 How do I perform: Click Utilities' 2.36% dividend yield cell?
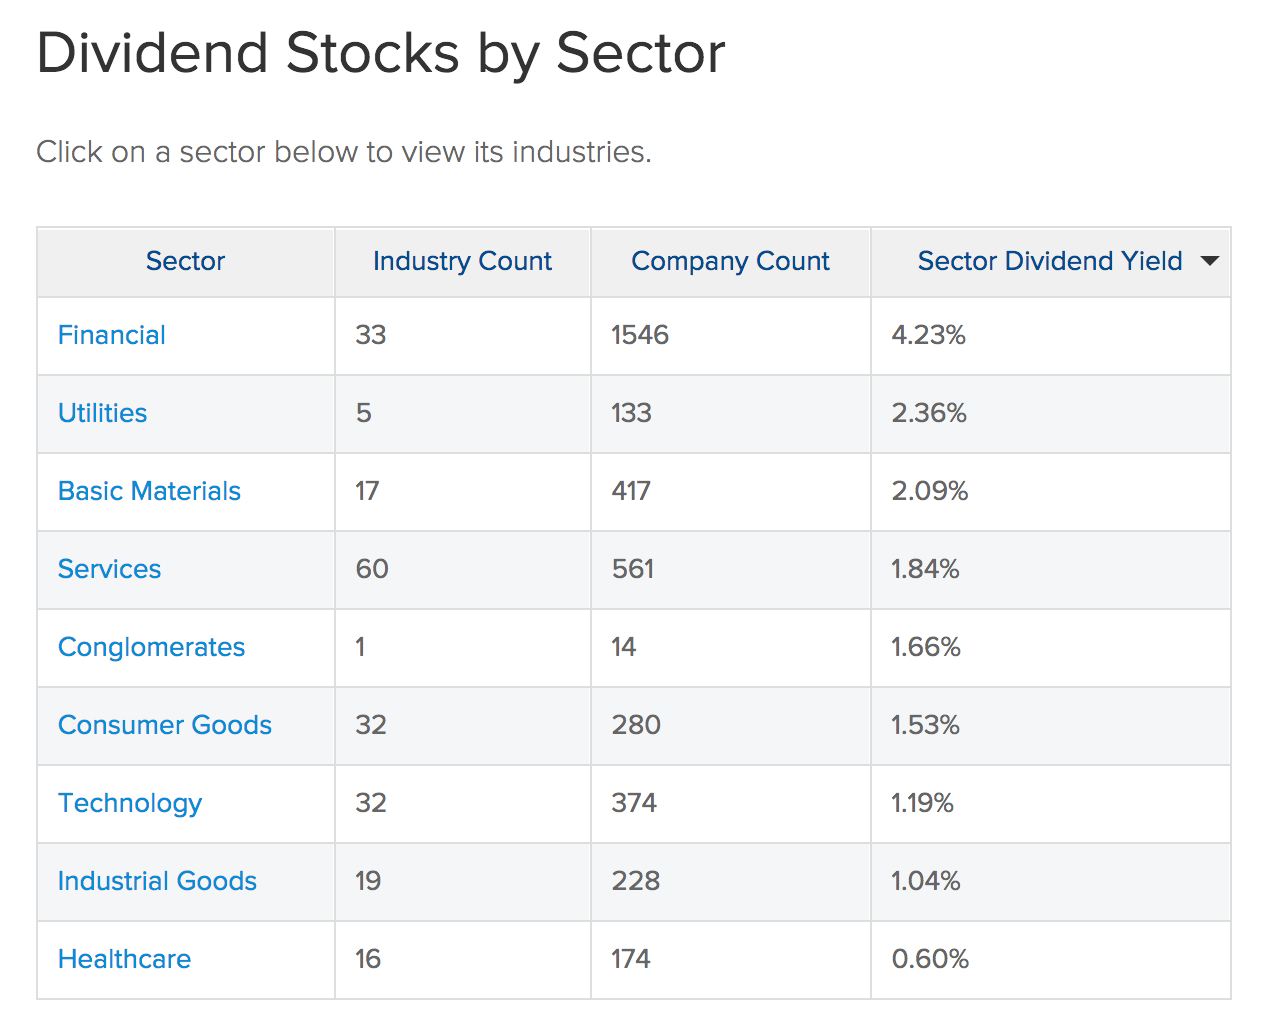929,413
